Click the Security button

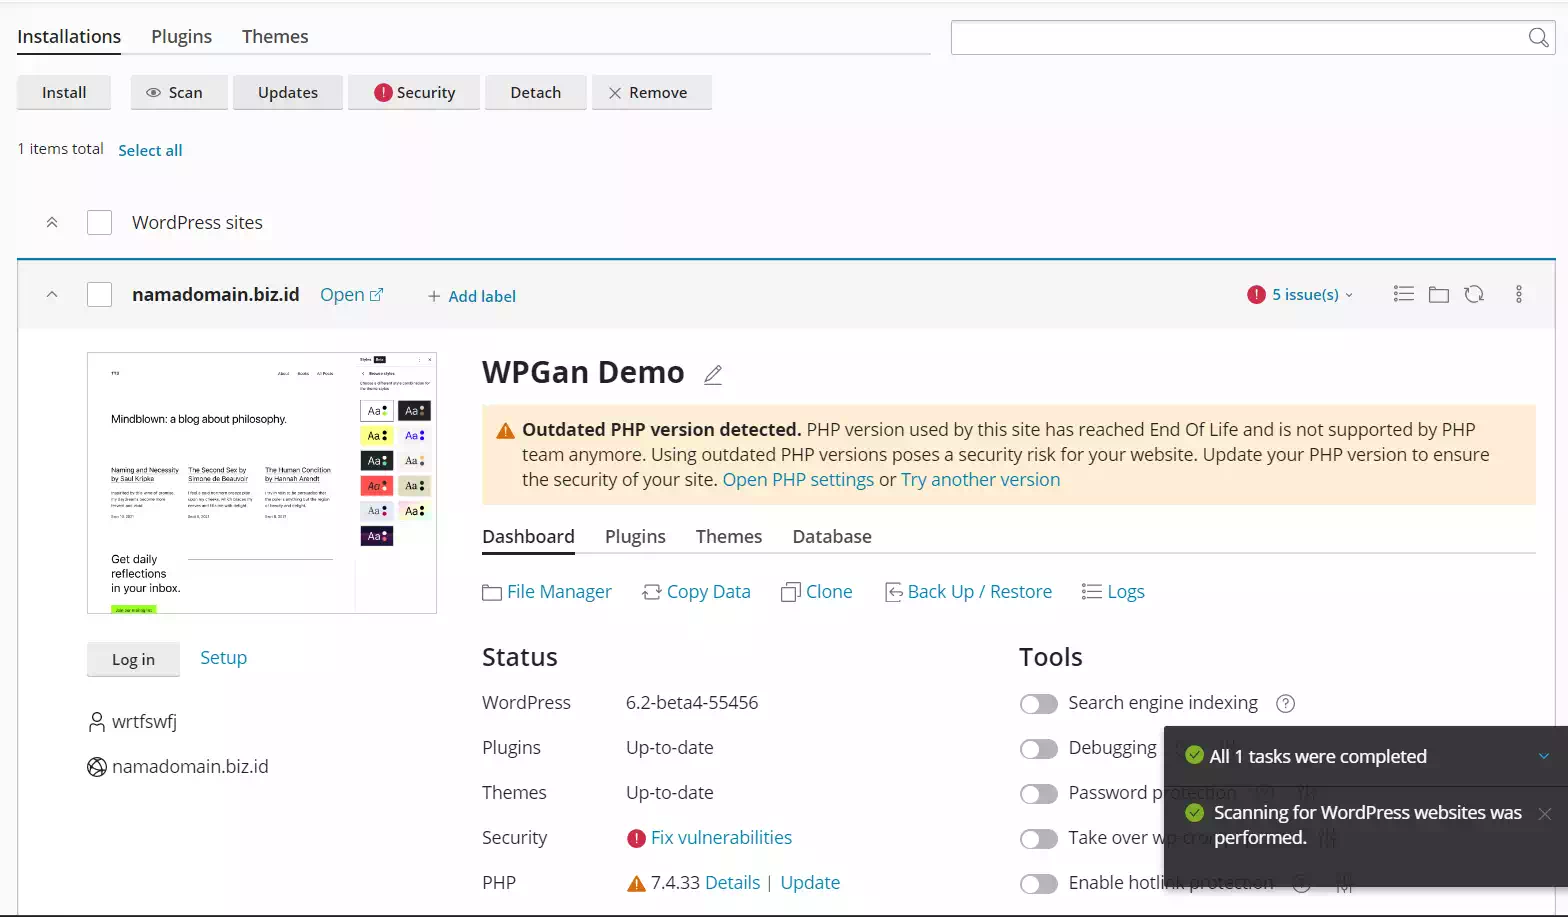(414, 92)
